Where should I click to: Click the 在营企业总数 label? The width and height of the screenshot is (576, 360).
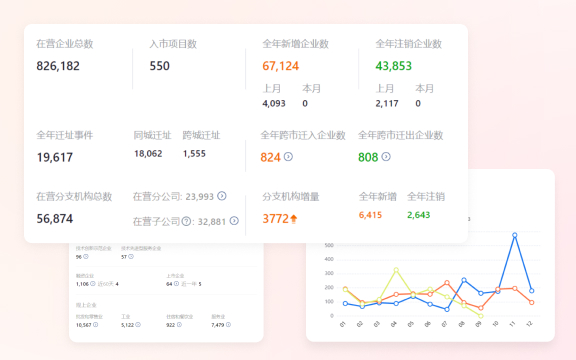coord(65,44)
